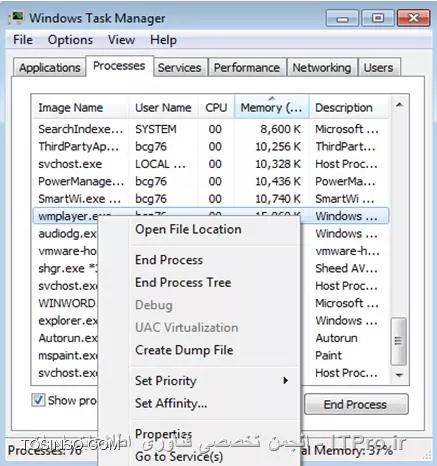The width and height of the screenshot is (437, 466).
Task: Click the Paint description cell
Action: [328, 355]
